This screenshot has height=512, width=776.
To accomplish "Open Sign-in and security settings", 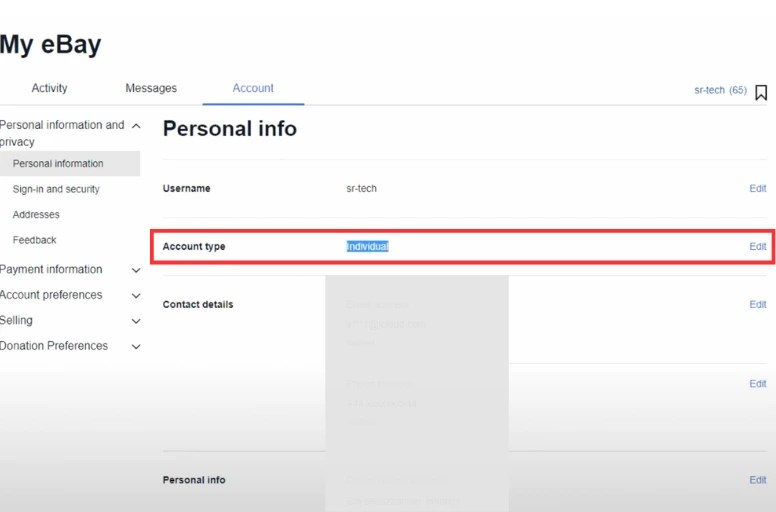I will point(56,189).
